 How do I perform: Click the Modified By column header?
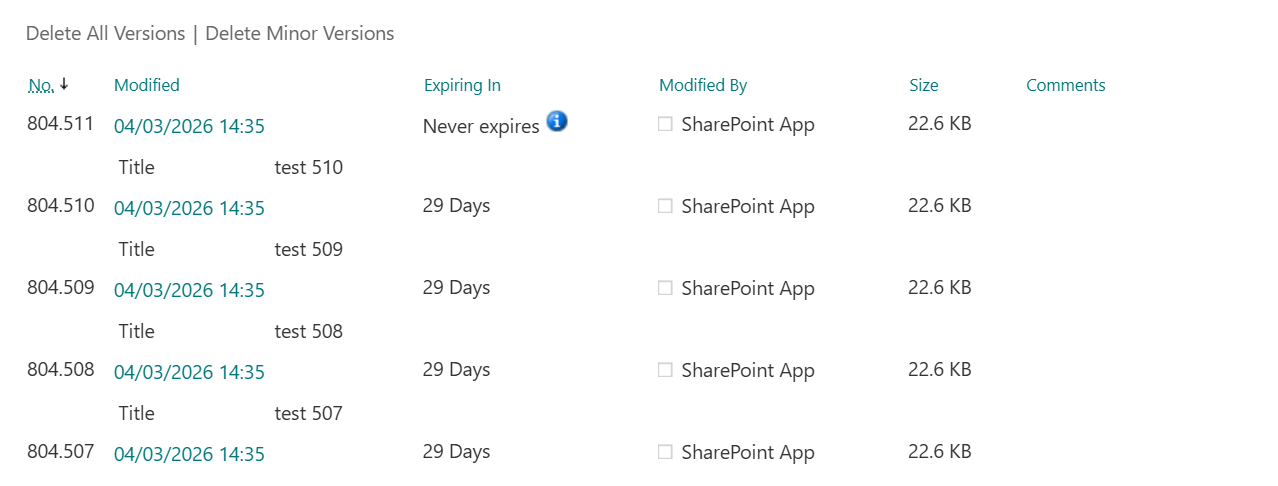click(x=703, y=86)
